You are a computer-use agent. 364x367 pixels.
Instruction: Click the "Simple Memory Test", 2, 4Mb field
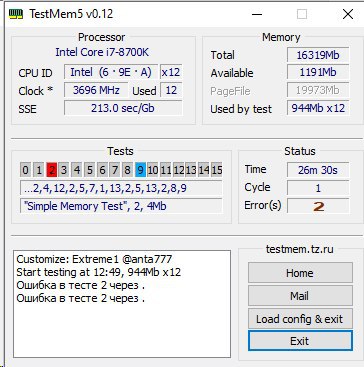(x=121, y=206)
